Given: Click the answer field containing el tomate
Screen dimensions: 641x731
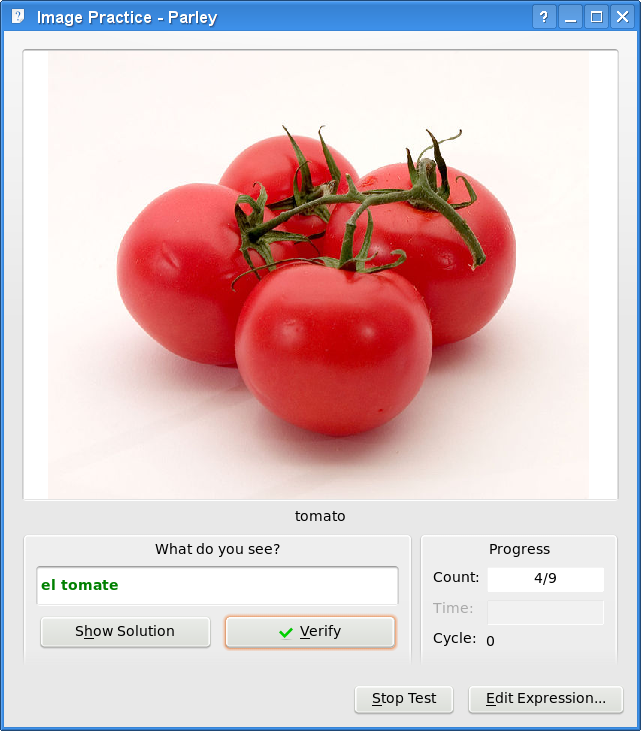Looking at the screenshot, I should click(217, 586).
